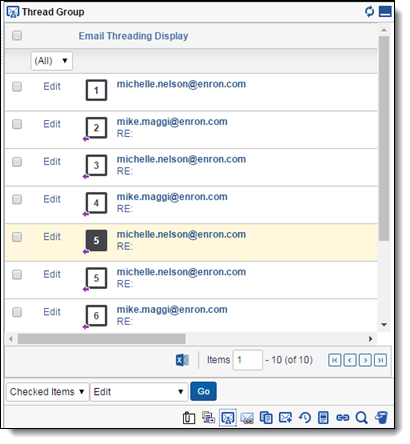Go to previous page of items
This screenshot has height=444, width=410.
[x=350, y=360]
